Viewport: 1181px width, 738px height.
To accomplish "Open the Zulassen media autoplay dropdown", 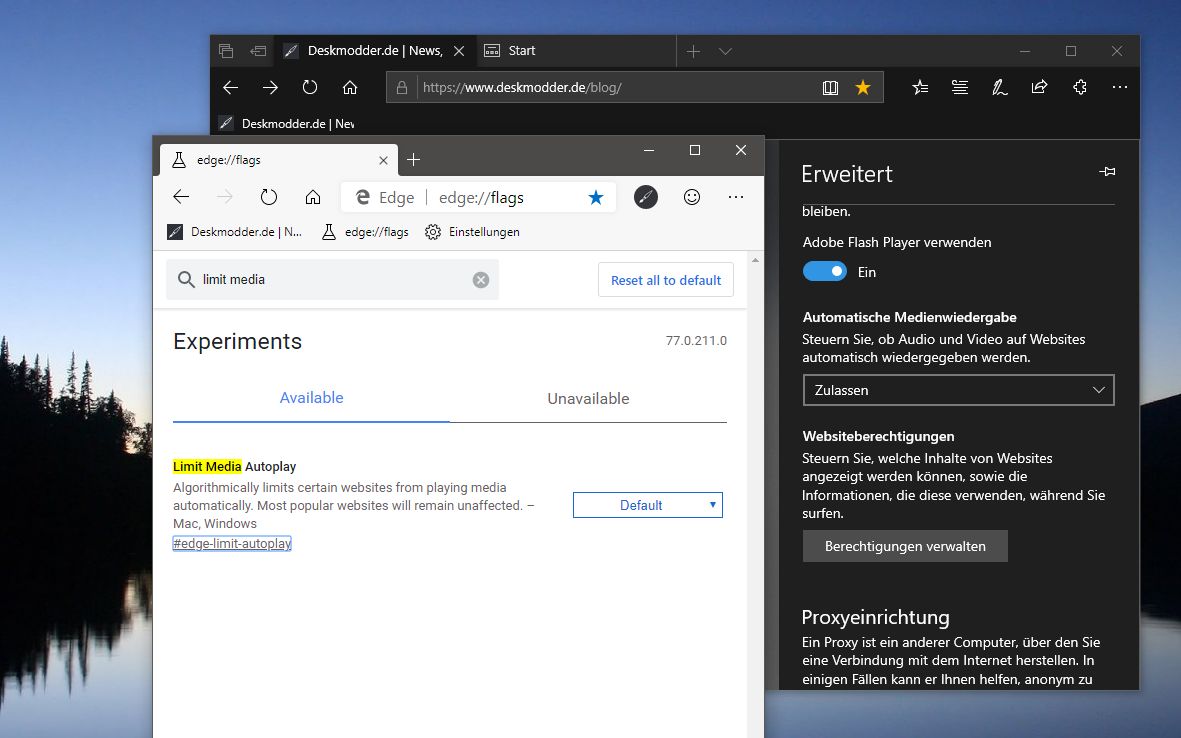I will point(958,390).
